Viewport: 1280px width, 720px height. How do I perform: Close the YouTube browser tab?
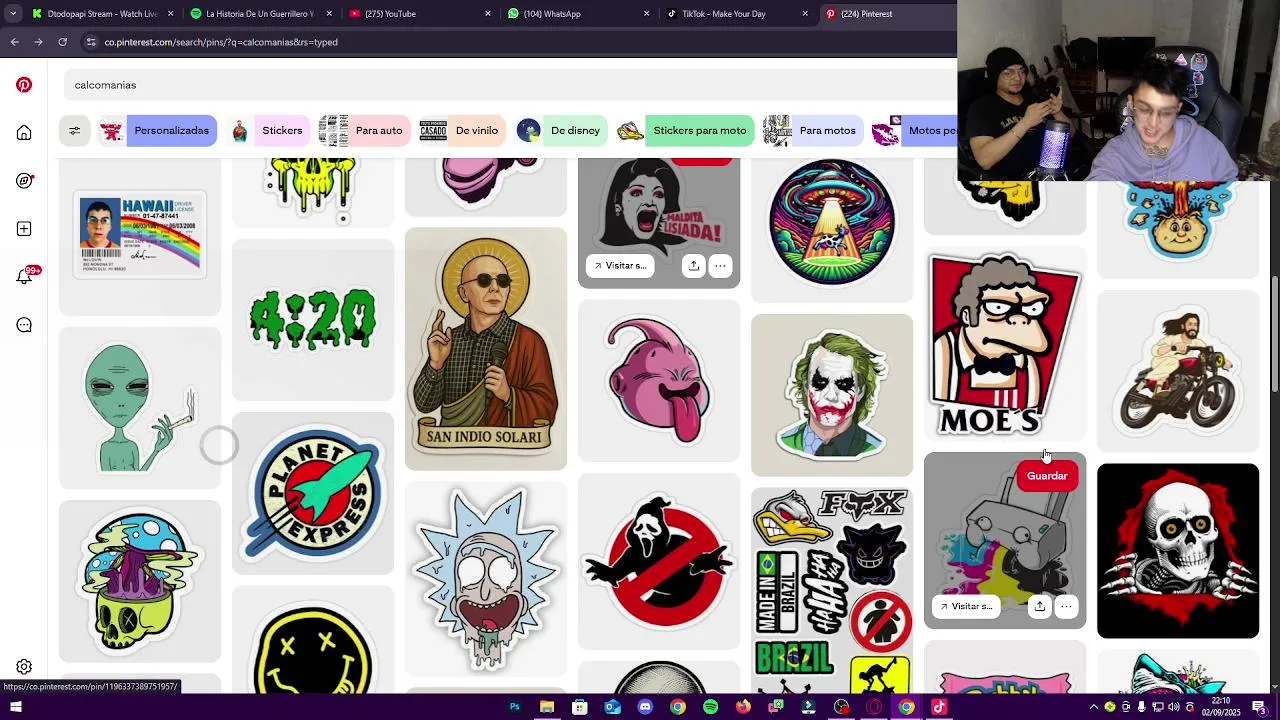(x=488, y=14)
